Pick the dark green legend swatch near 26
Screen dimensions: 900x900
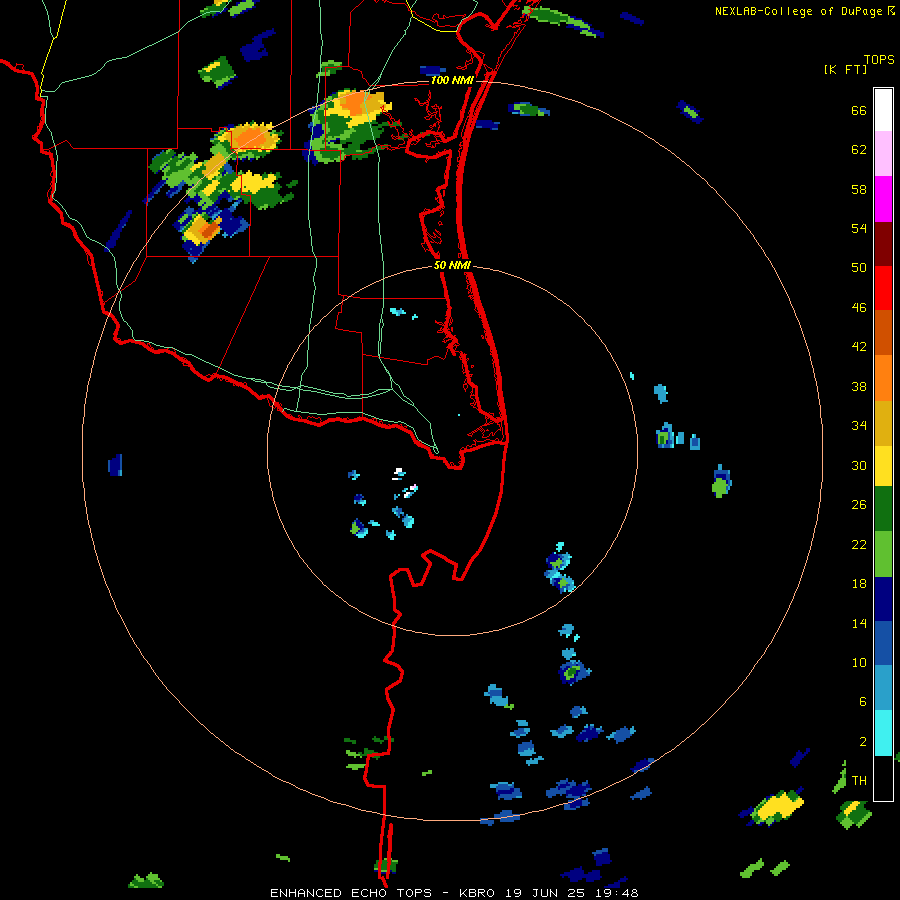click(883, 509)
